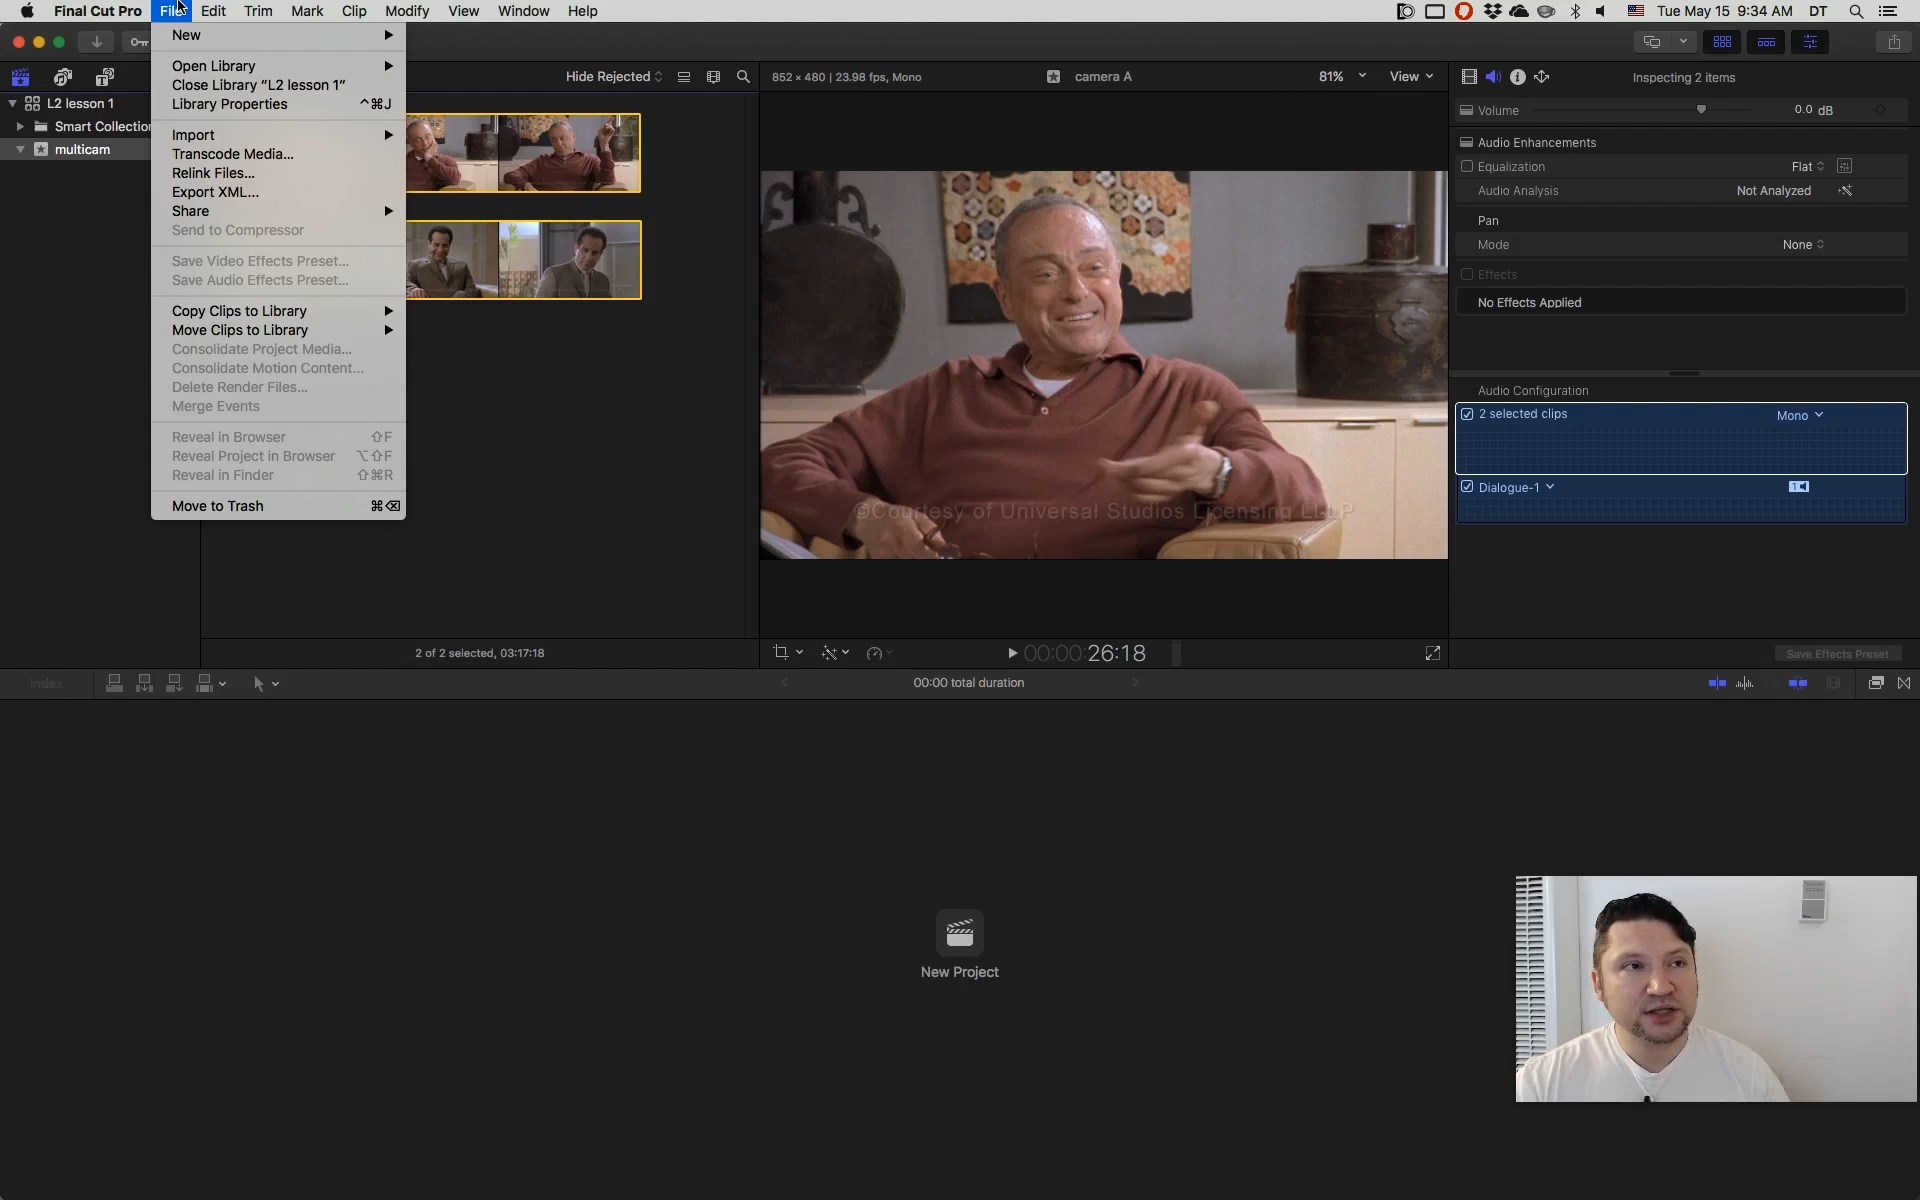Open the info inspector icon
The height and width of the screenshot is (1200, 1920).
pos(1517,77)
